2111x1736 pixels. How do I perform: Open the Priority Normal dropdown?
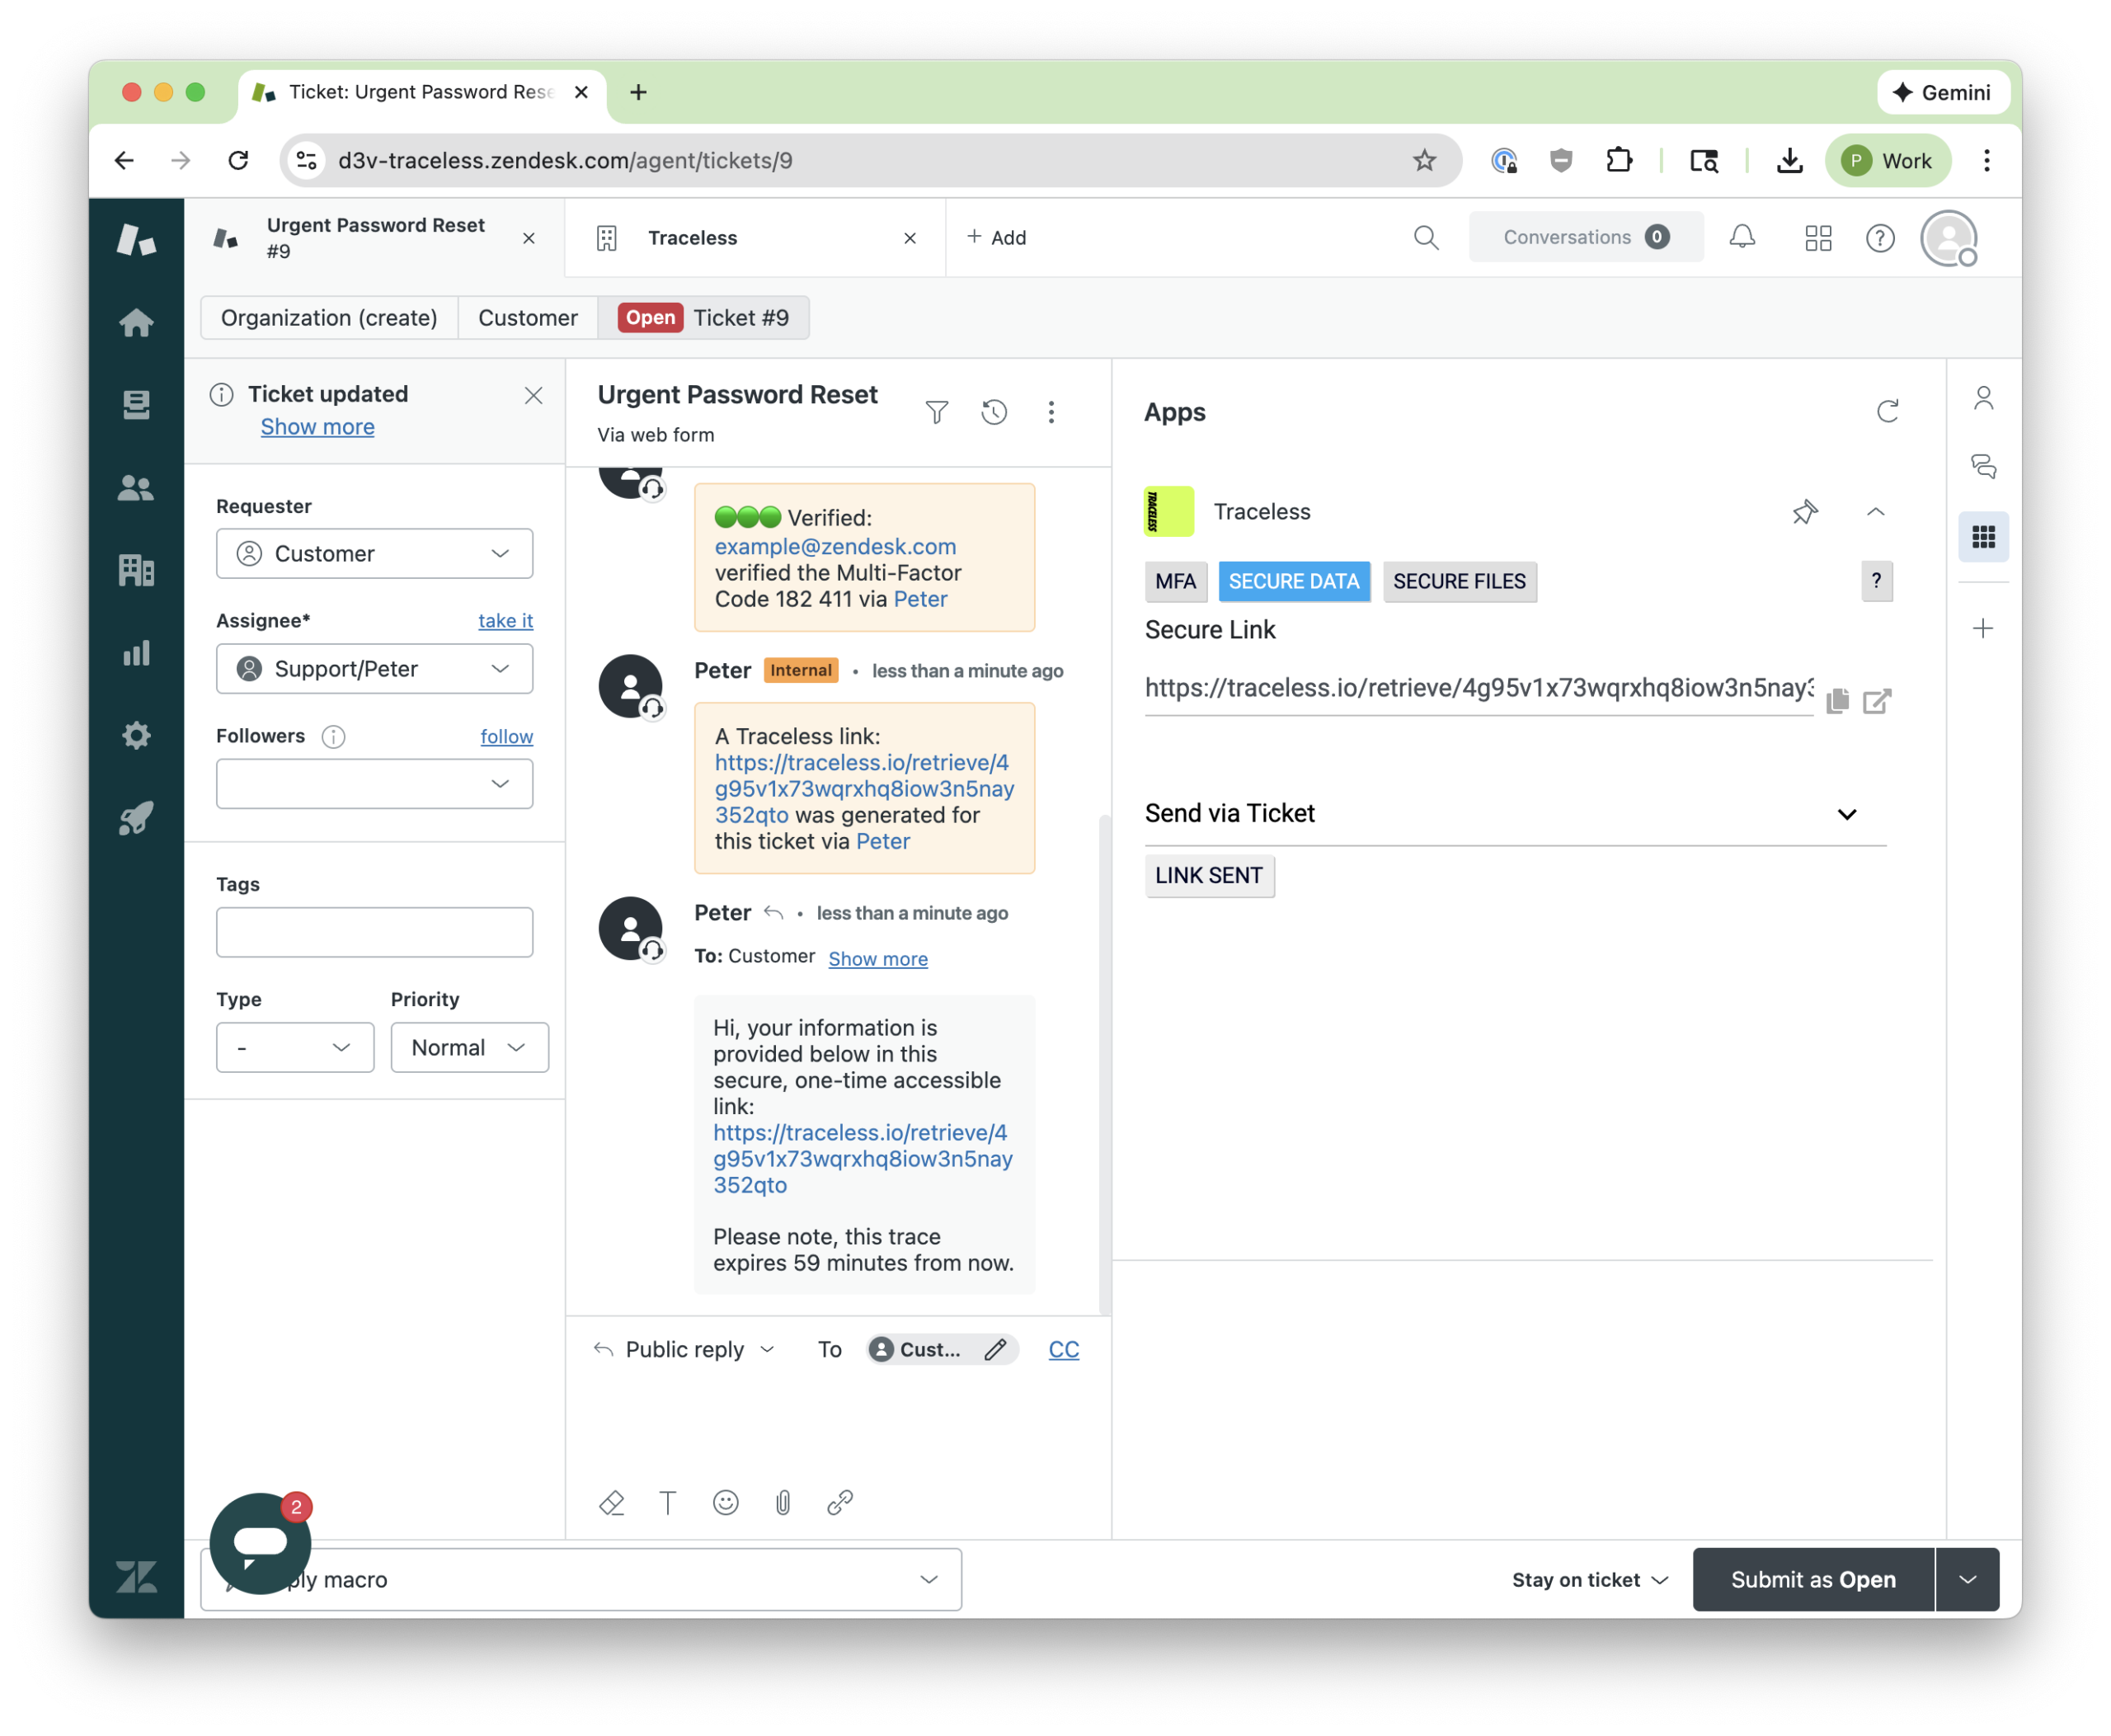point(469,1047)
